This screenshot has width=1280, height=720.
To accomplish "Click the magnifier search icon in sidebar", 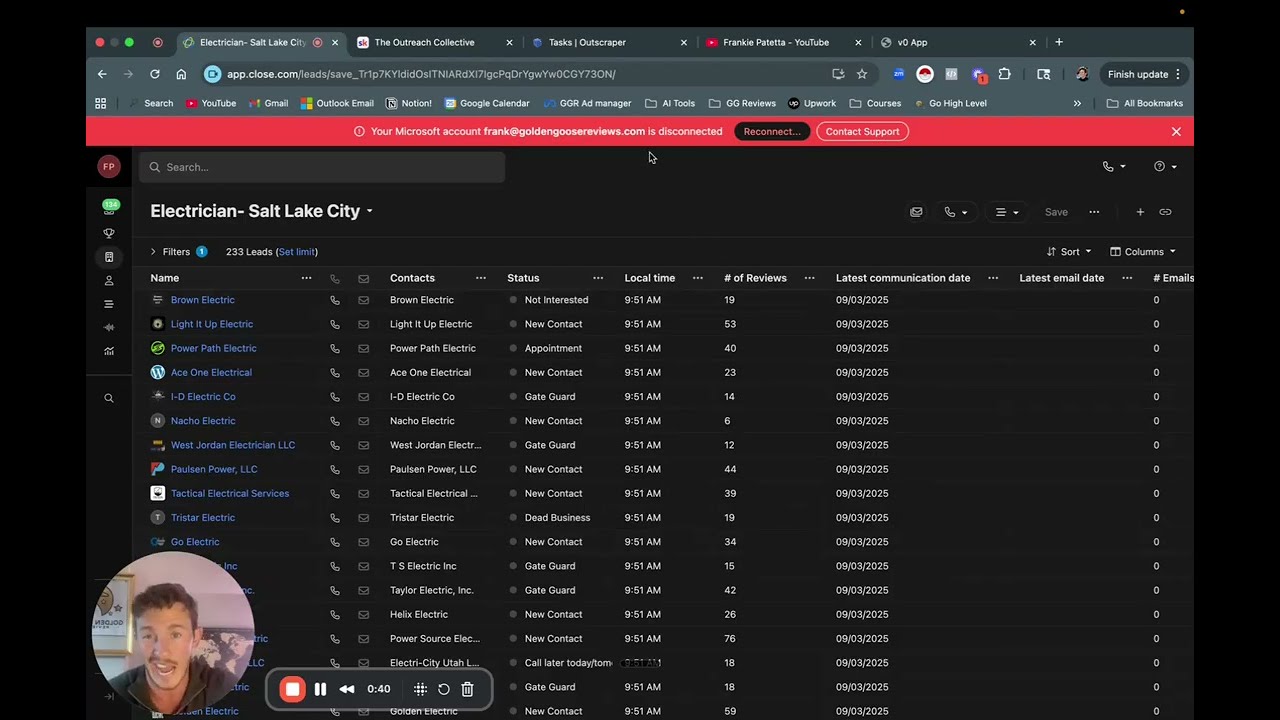I will (x=109, y=398).
